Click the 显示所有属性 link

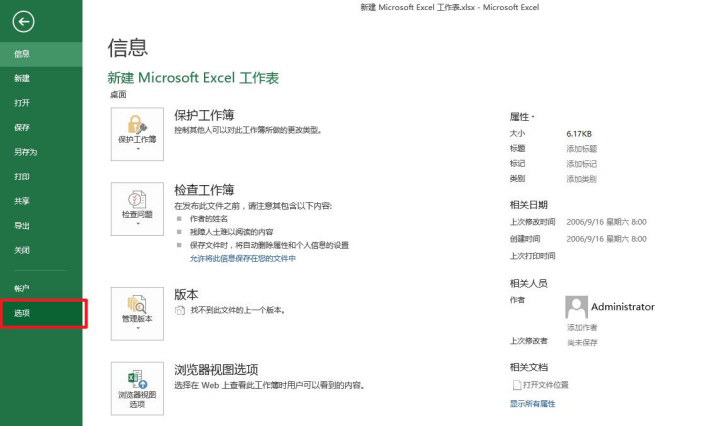tap(532, 404)
